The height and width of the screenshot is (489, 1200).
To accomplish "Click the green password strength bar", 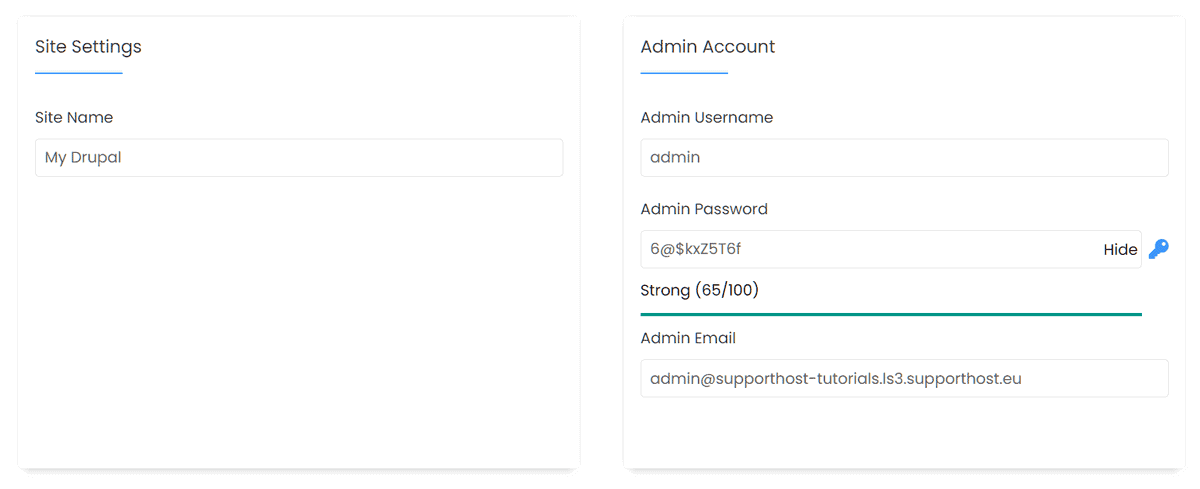I will pos(890,314).
